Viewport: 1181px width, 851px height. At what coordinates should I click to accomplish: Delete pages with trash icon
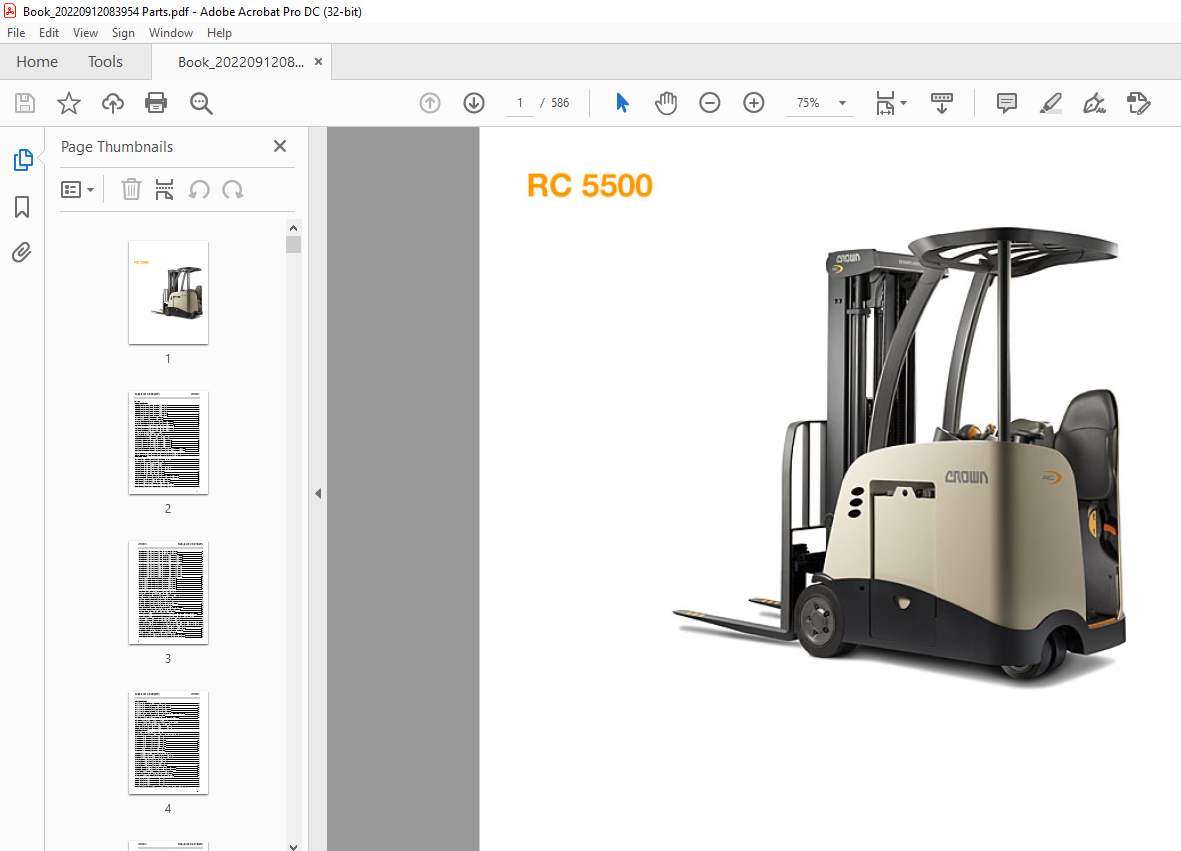click(131, 190)
